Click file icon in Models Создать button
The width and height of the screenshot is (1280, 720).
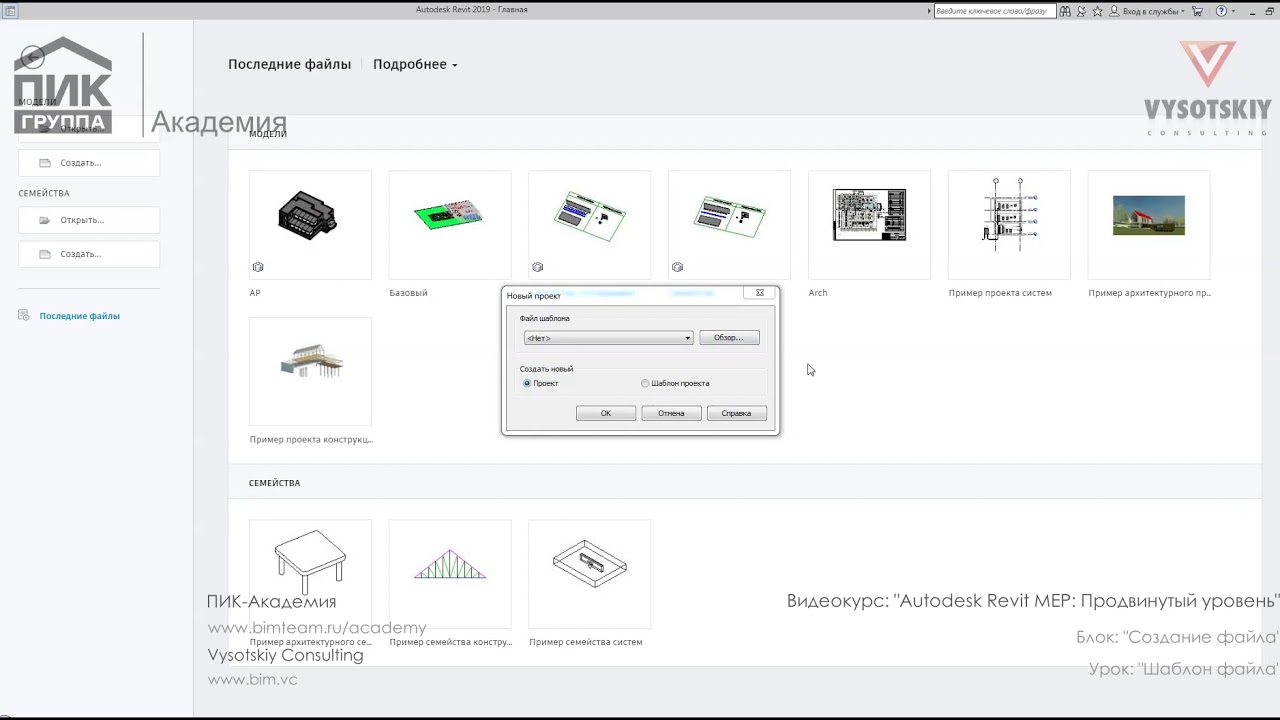pyautogui.click(x=44, y=163)
